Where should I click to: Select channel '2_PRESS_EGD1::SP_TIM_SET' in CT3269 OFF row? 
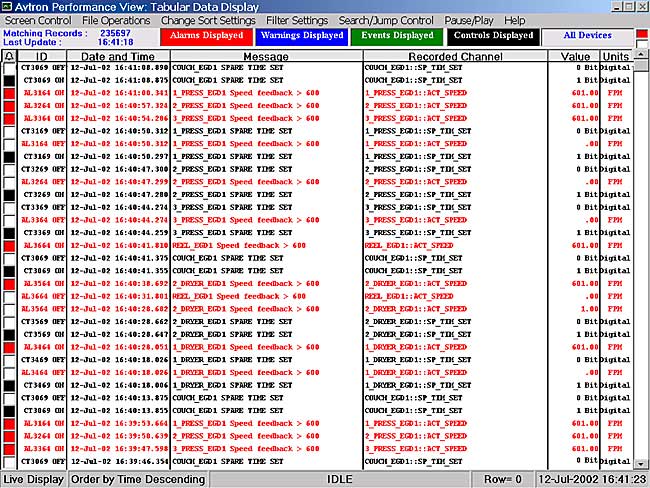[x=418, y=169]
